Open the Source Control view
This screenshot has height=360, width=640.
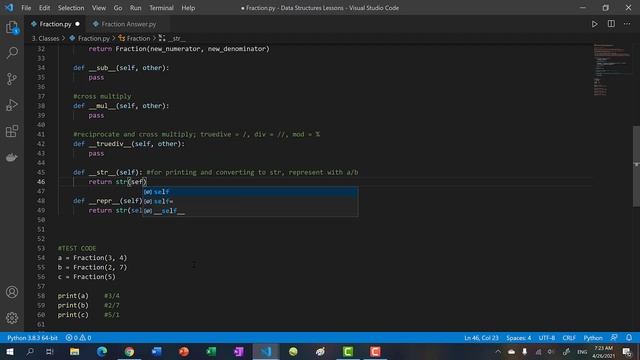tap(12, 79)
